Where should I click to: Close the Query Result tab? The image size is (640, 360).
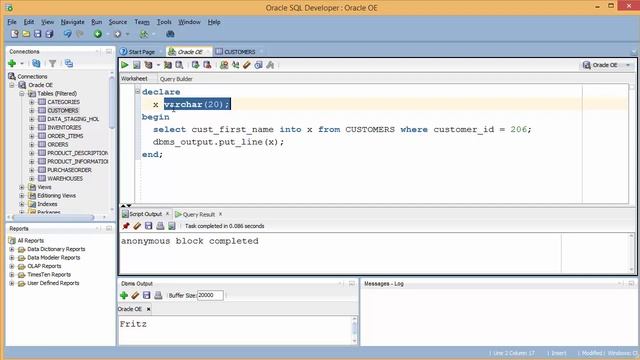(220, 214)
